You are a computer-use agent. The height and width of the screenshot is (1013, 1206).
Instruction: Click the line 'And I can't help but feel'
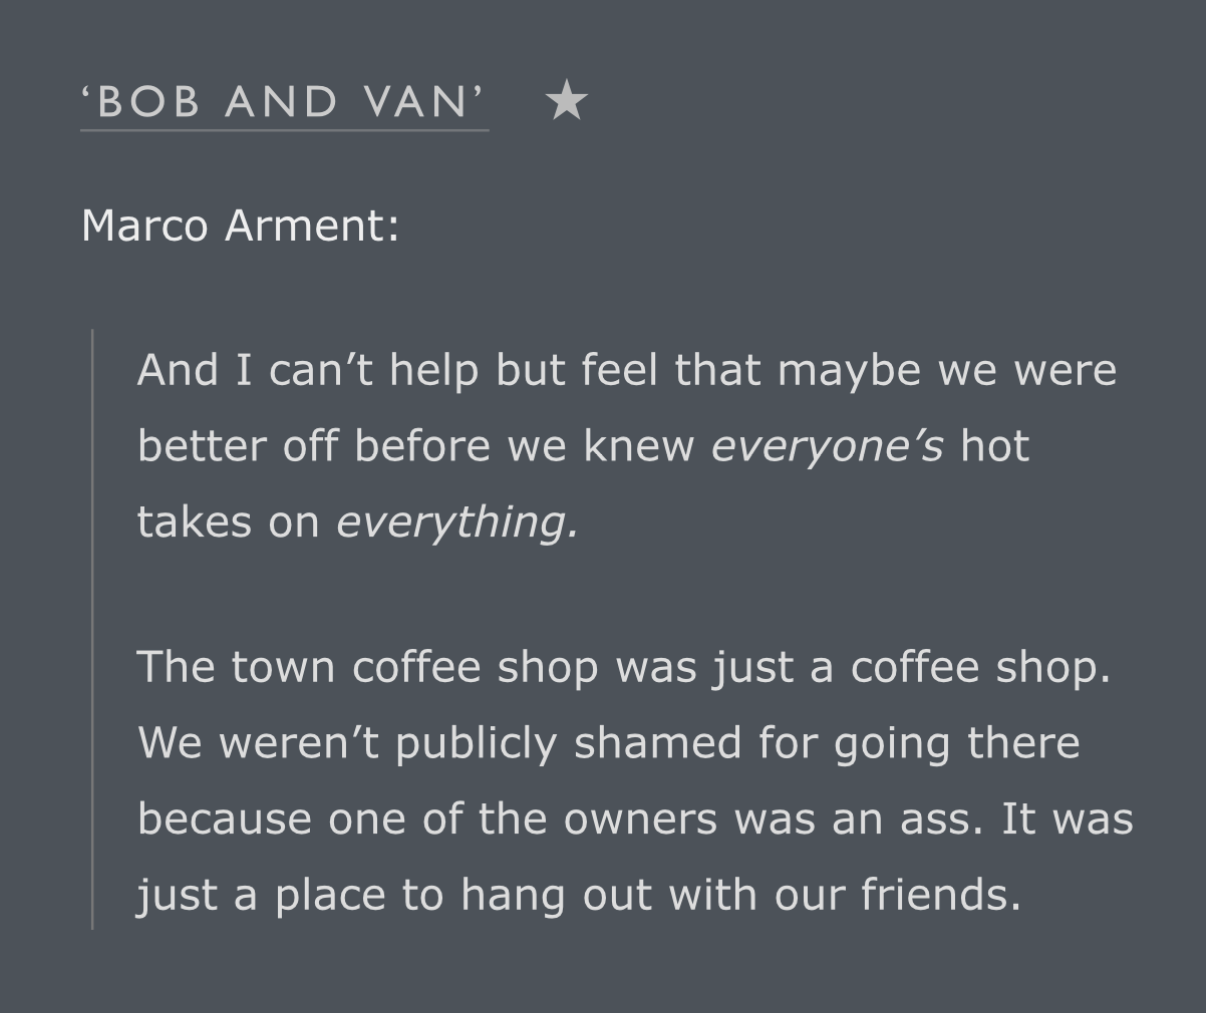(x=627, y=370)
